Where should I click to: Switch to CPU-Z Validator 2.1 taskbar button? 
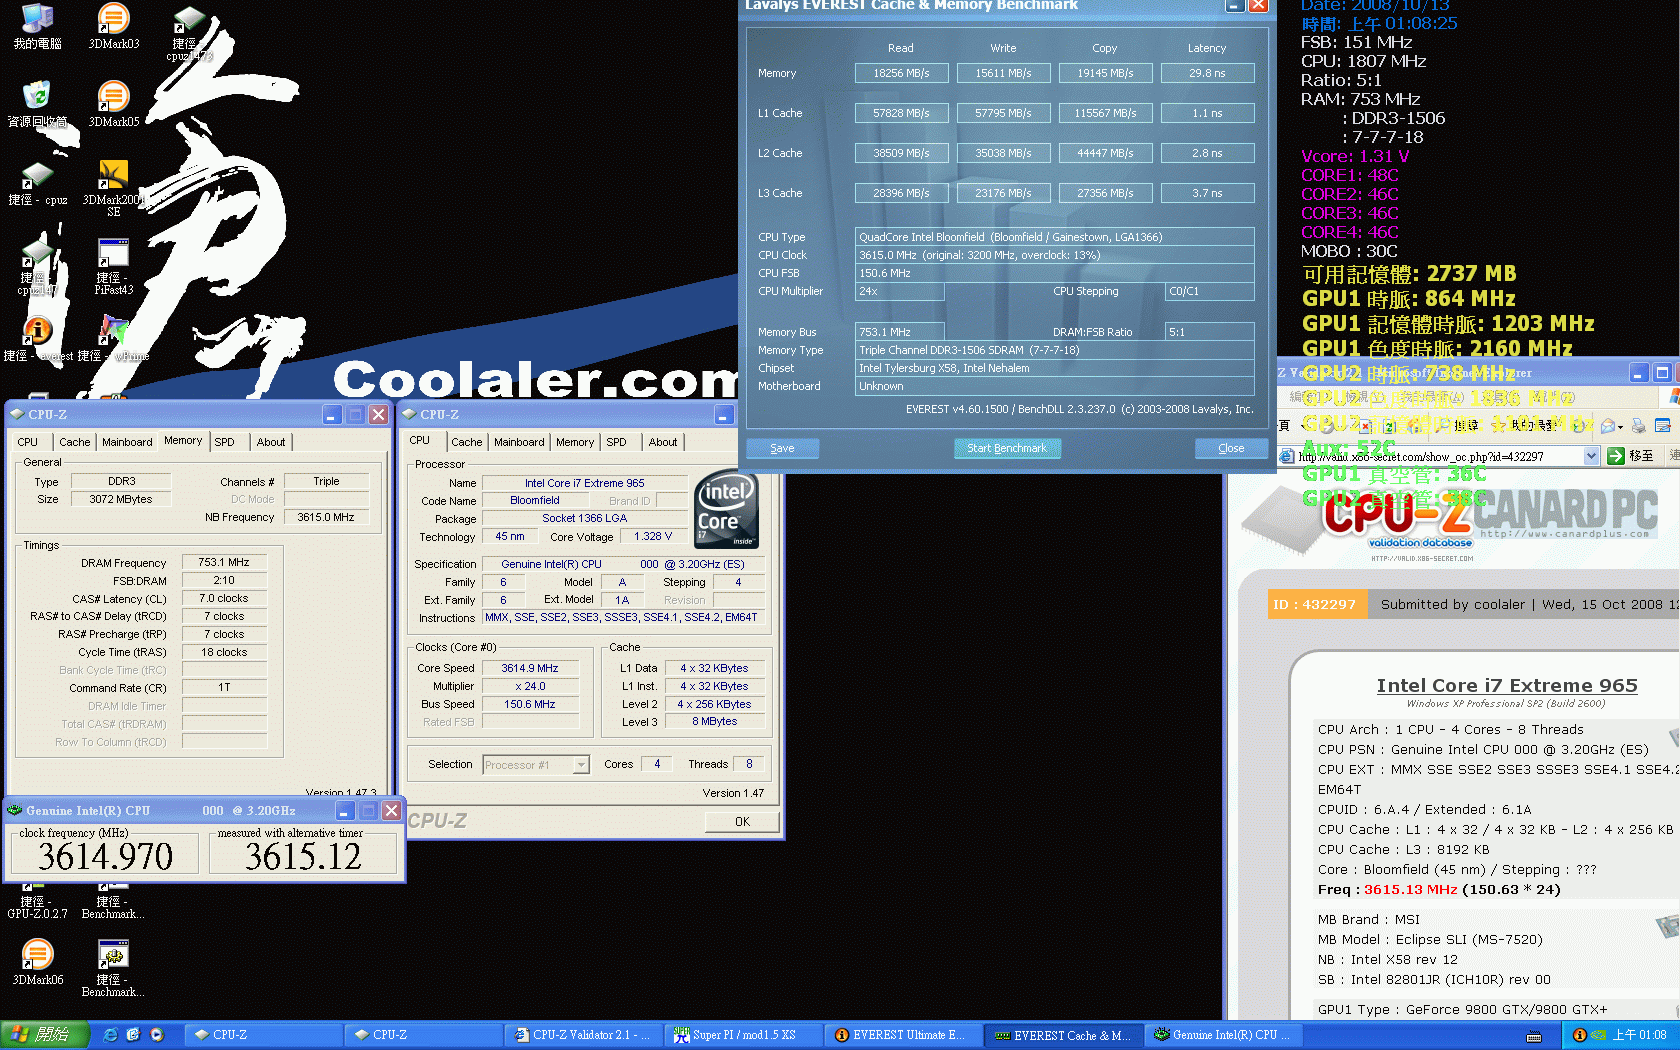click(582, 1035)
